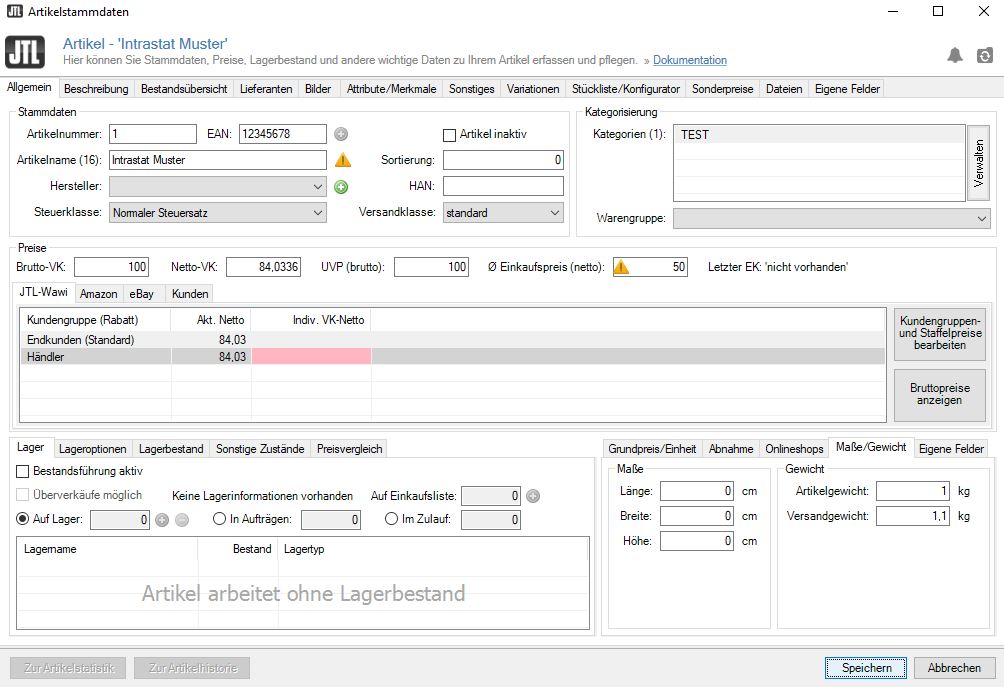
Task: Expand the Versandklasse dropdown
Action: click(503, 213)
